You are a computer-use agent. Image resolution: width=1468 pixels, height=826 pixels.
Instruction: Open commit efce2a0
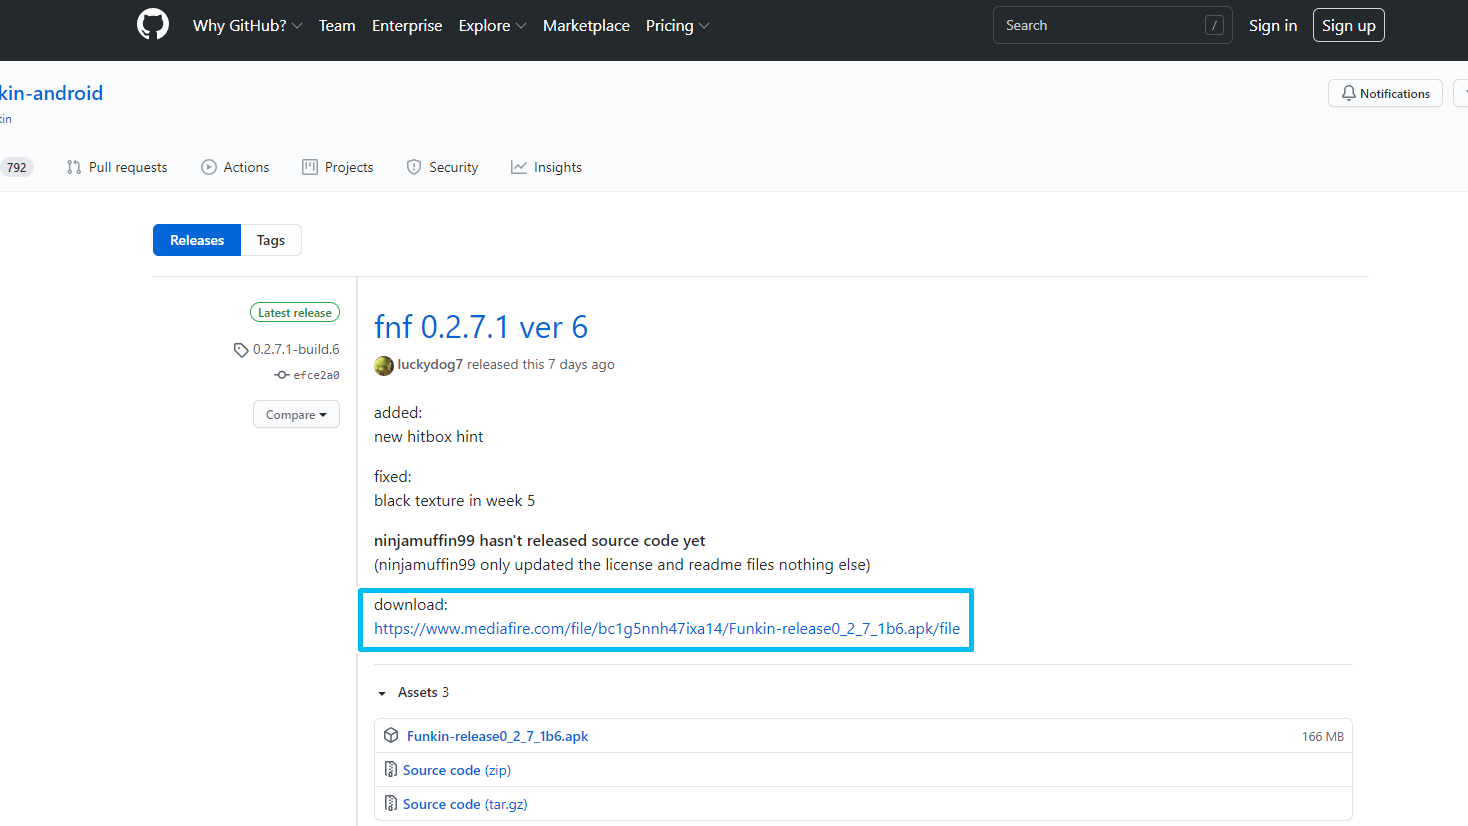coord(316,375)
